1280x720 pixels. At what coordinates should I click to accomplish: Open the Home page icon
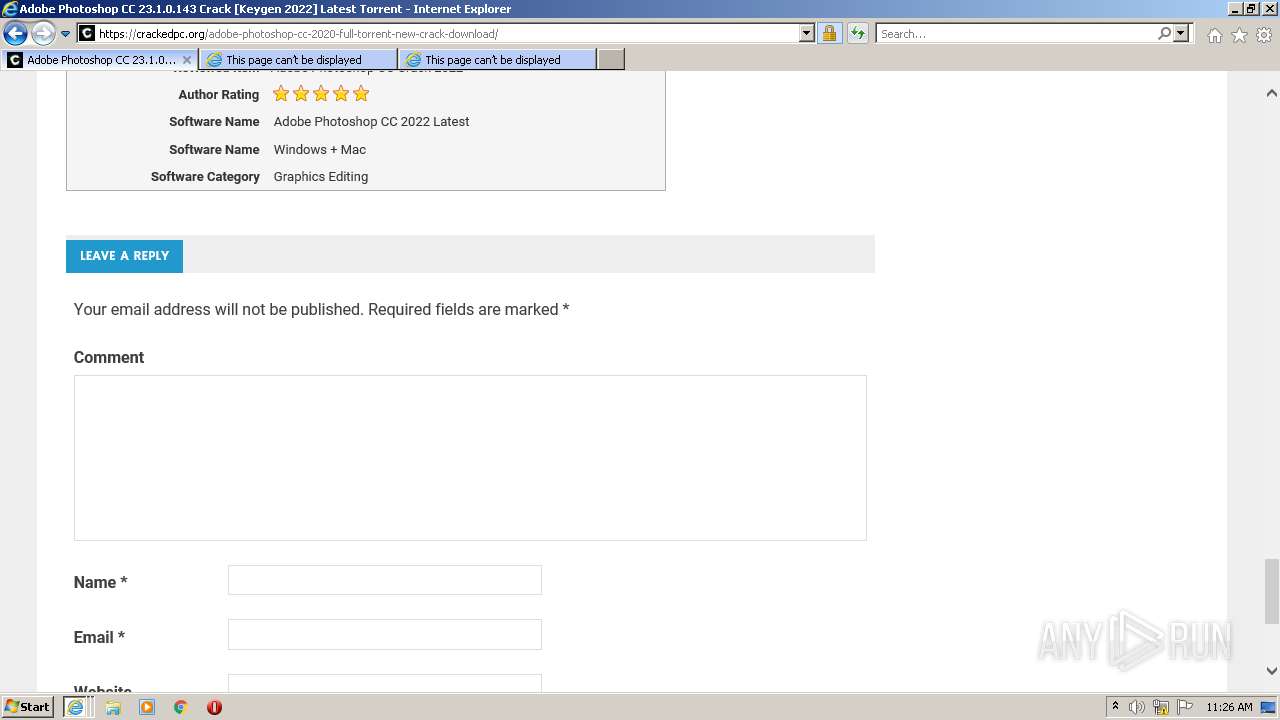(x=1214, y=35)
